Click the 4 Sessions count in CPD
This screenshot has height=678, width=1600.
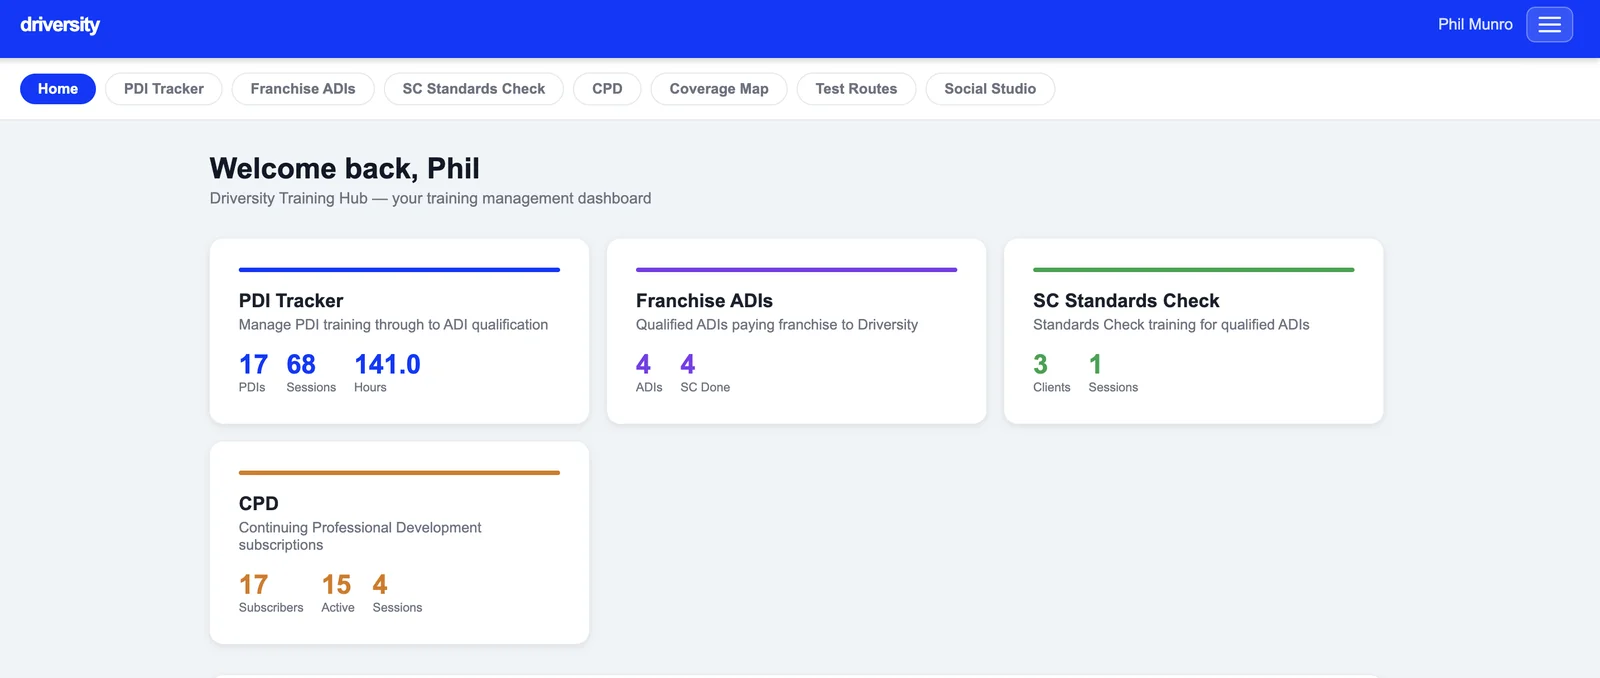coord(380,585)
